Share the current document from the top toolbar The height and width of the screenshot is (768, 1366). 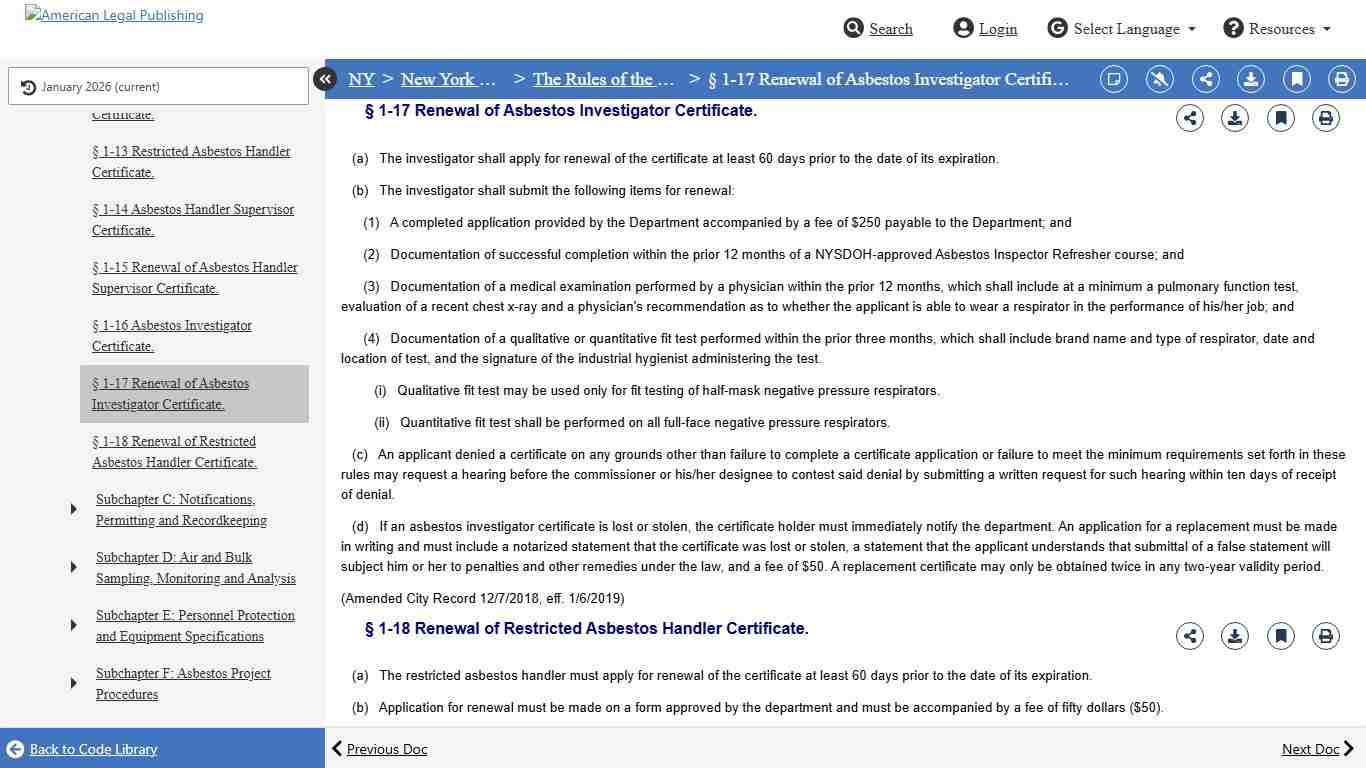point(1205,79)
